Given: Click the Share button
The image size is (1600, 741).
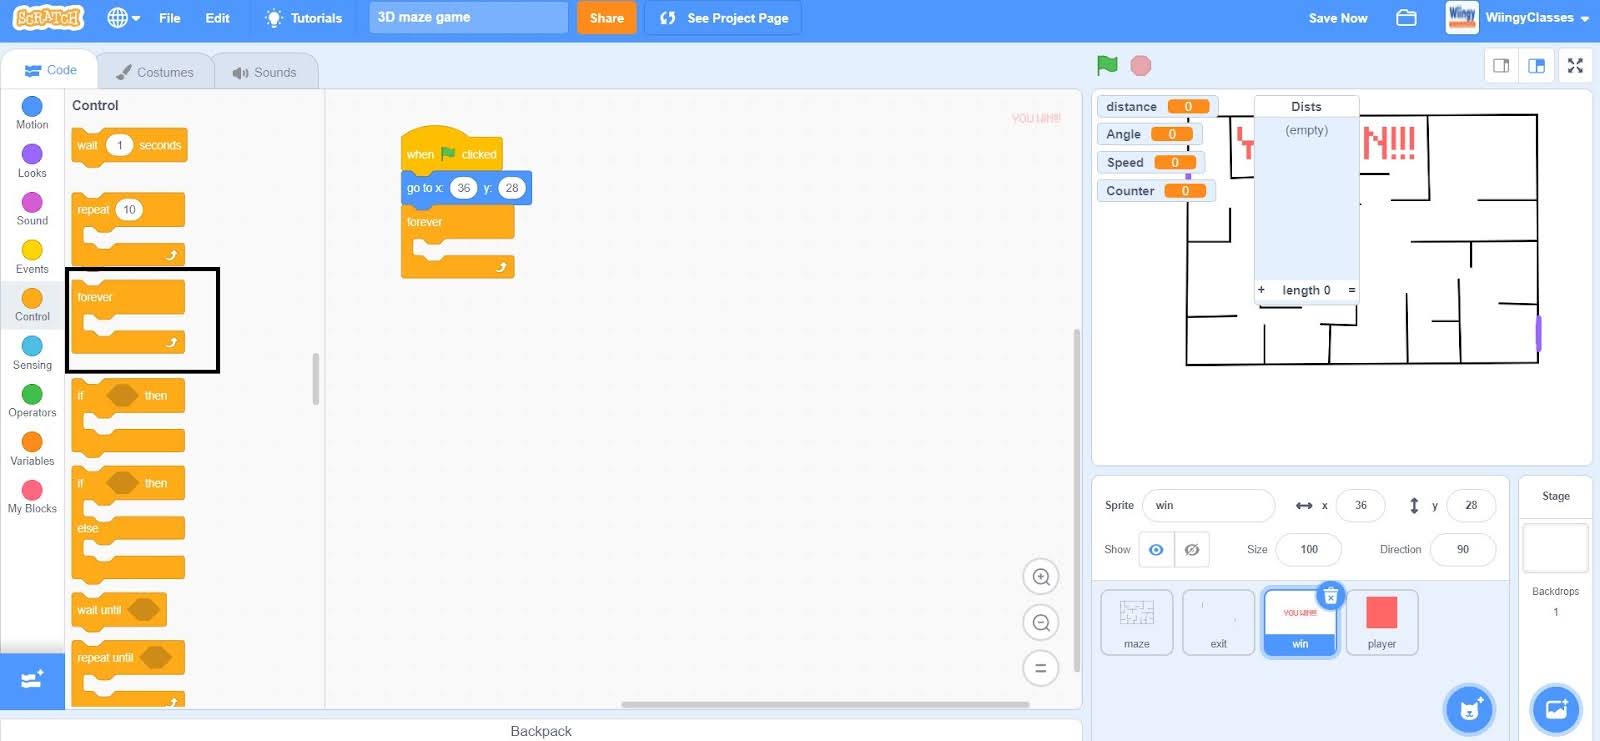Looking at the screenshot, I should (x=606, y=18).
